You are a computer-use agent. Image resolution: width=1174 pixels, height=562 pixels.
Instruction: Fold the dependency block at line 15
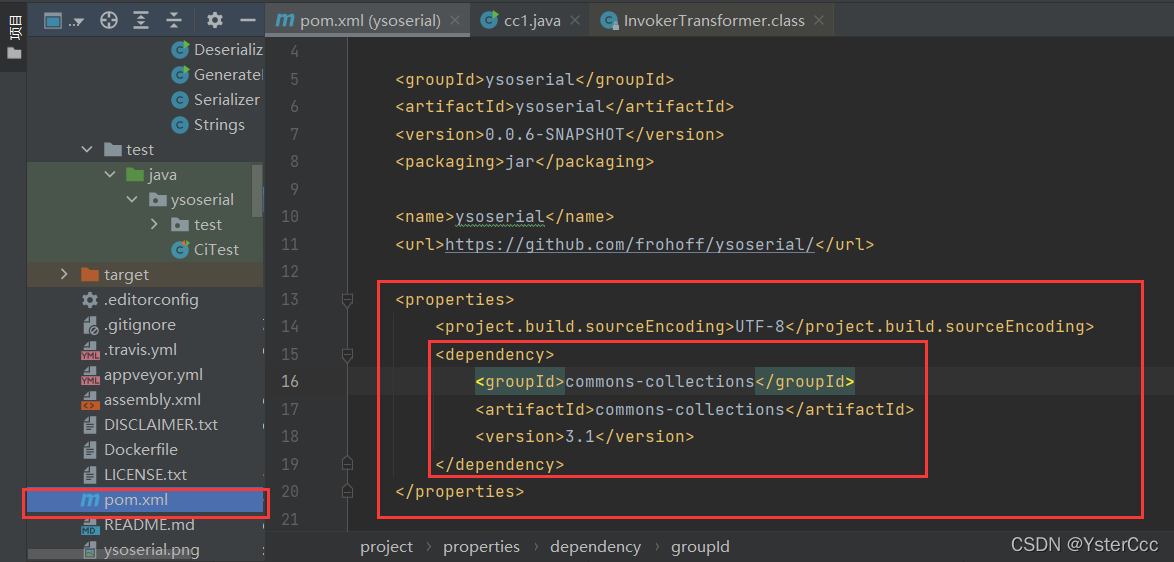pos(347,355)
